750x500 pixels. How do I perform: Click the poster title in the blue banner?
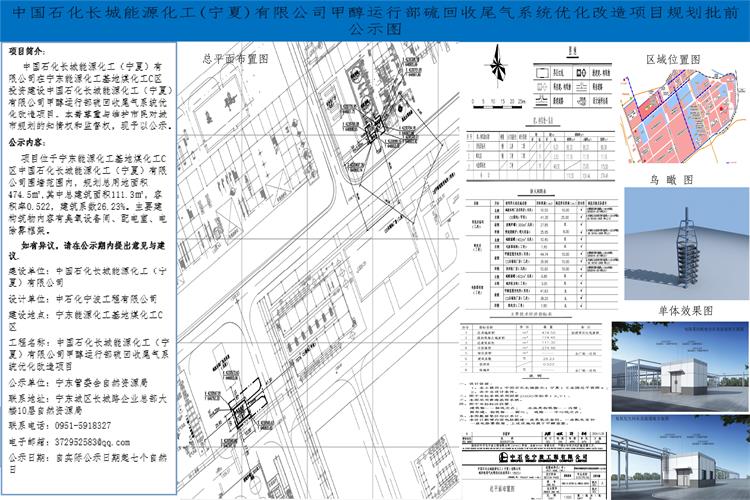pos(375,20)
